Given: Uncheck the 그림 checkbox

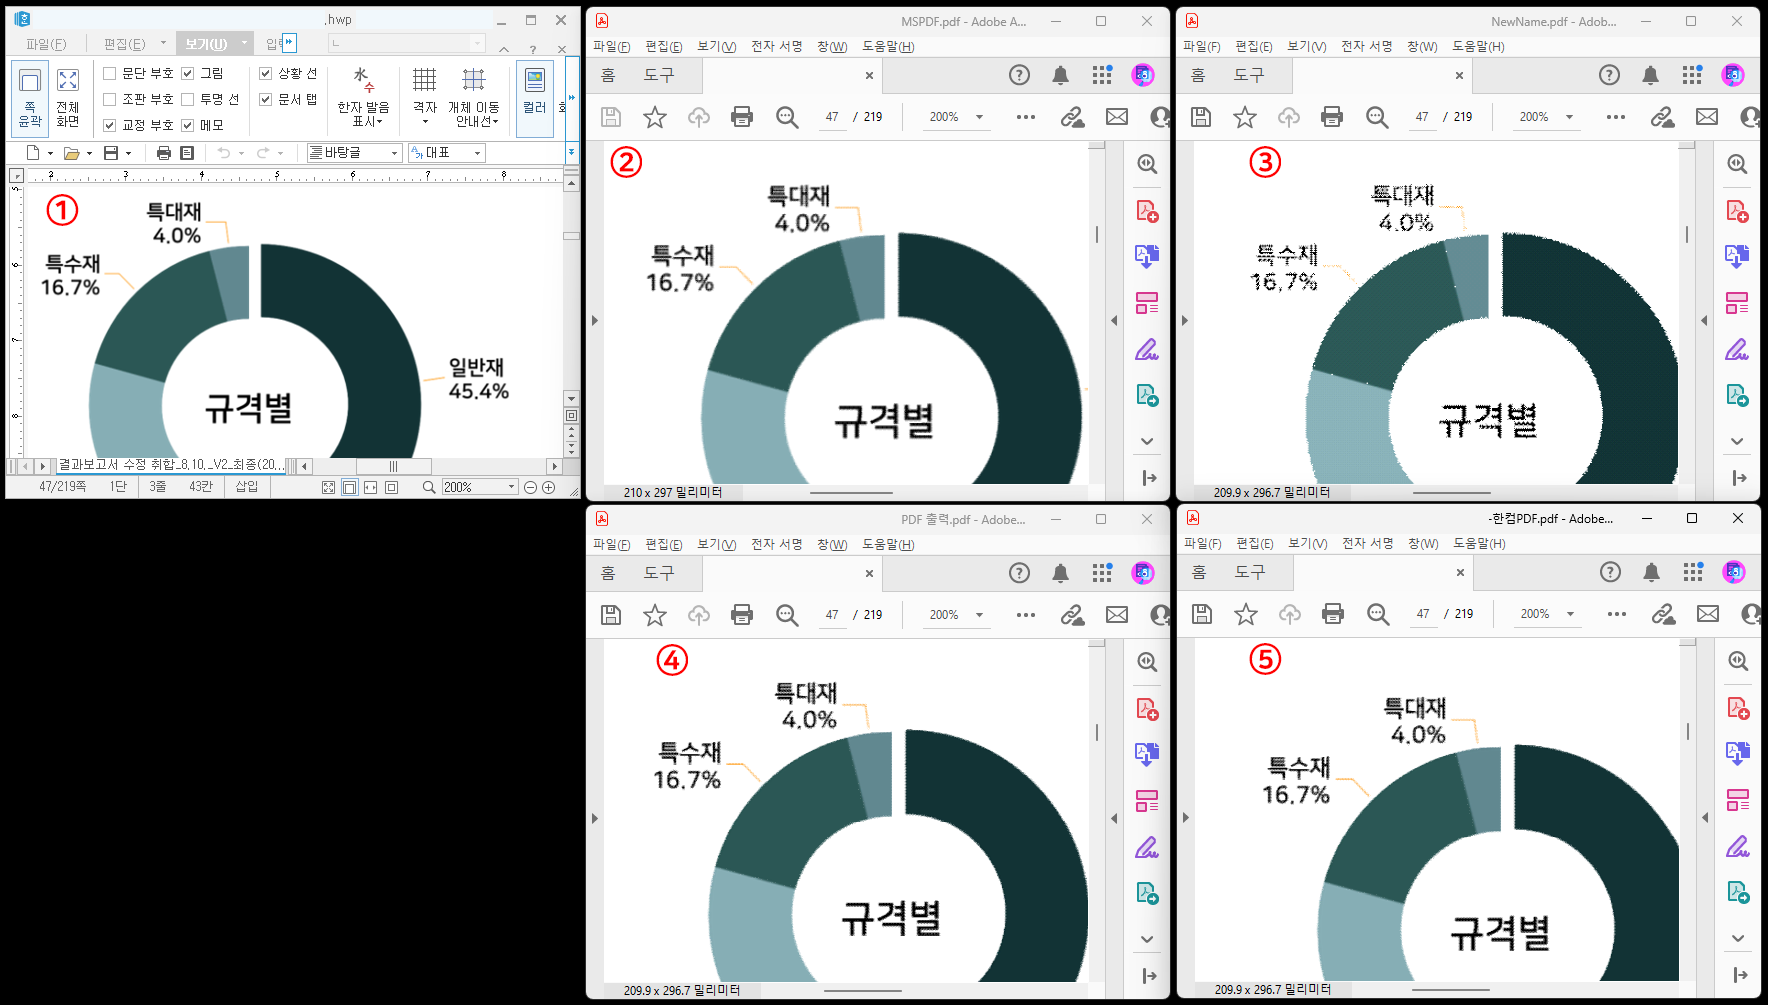Looking at the screenshot, I should (188, 73).
